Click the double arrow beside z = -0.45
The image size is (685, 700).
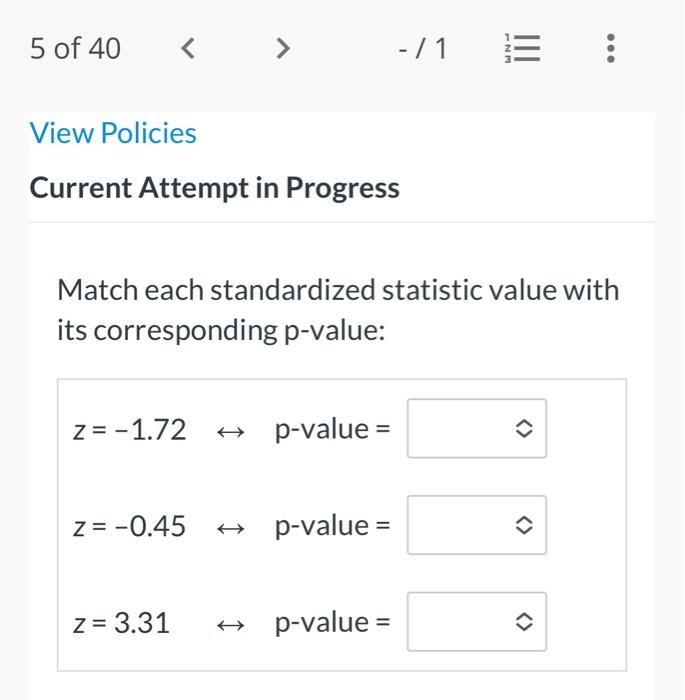[x=230, y=527]
